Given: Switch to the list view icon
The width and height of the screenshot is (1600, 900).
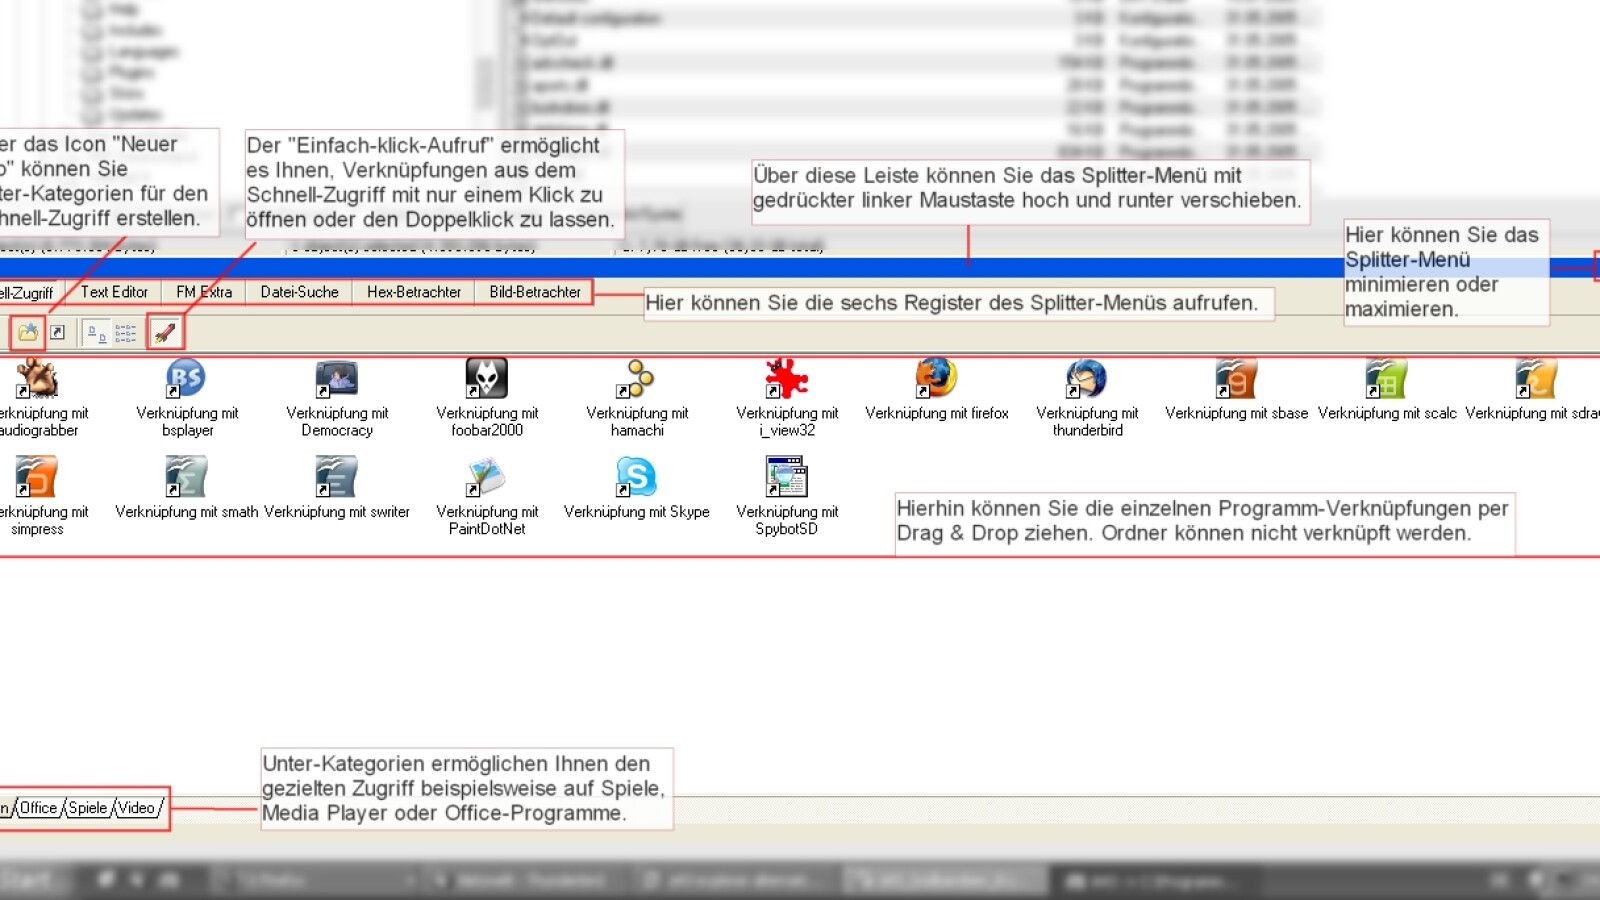Looking at the screenshot, I should click(125, 333).
